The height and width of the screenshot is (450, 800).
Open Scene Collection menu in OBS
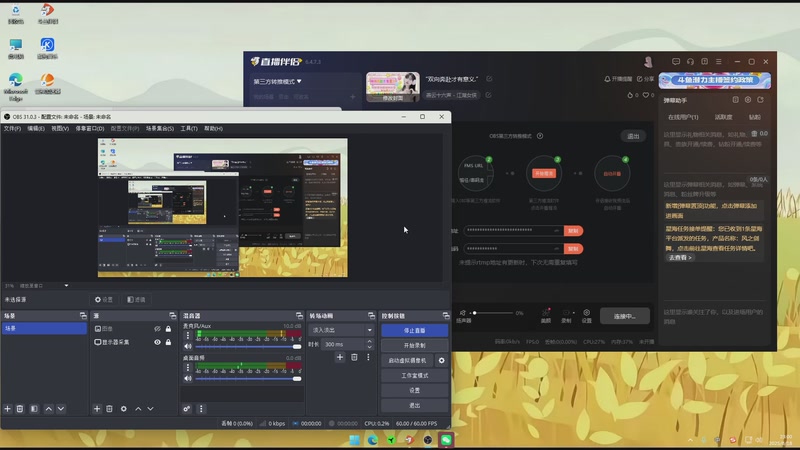pyautogui.click(x=160, y=129)
